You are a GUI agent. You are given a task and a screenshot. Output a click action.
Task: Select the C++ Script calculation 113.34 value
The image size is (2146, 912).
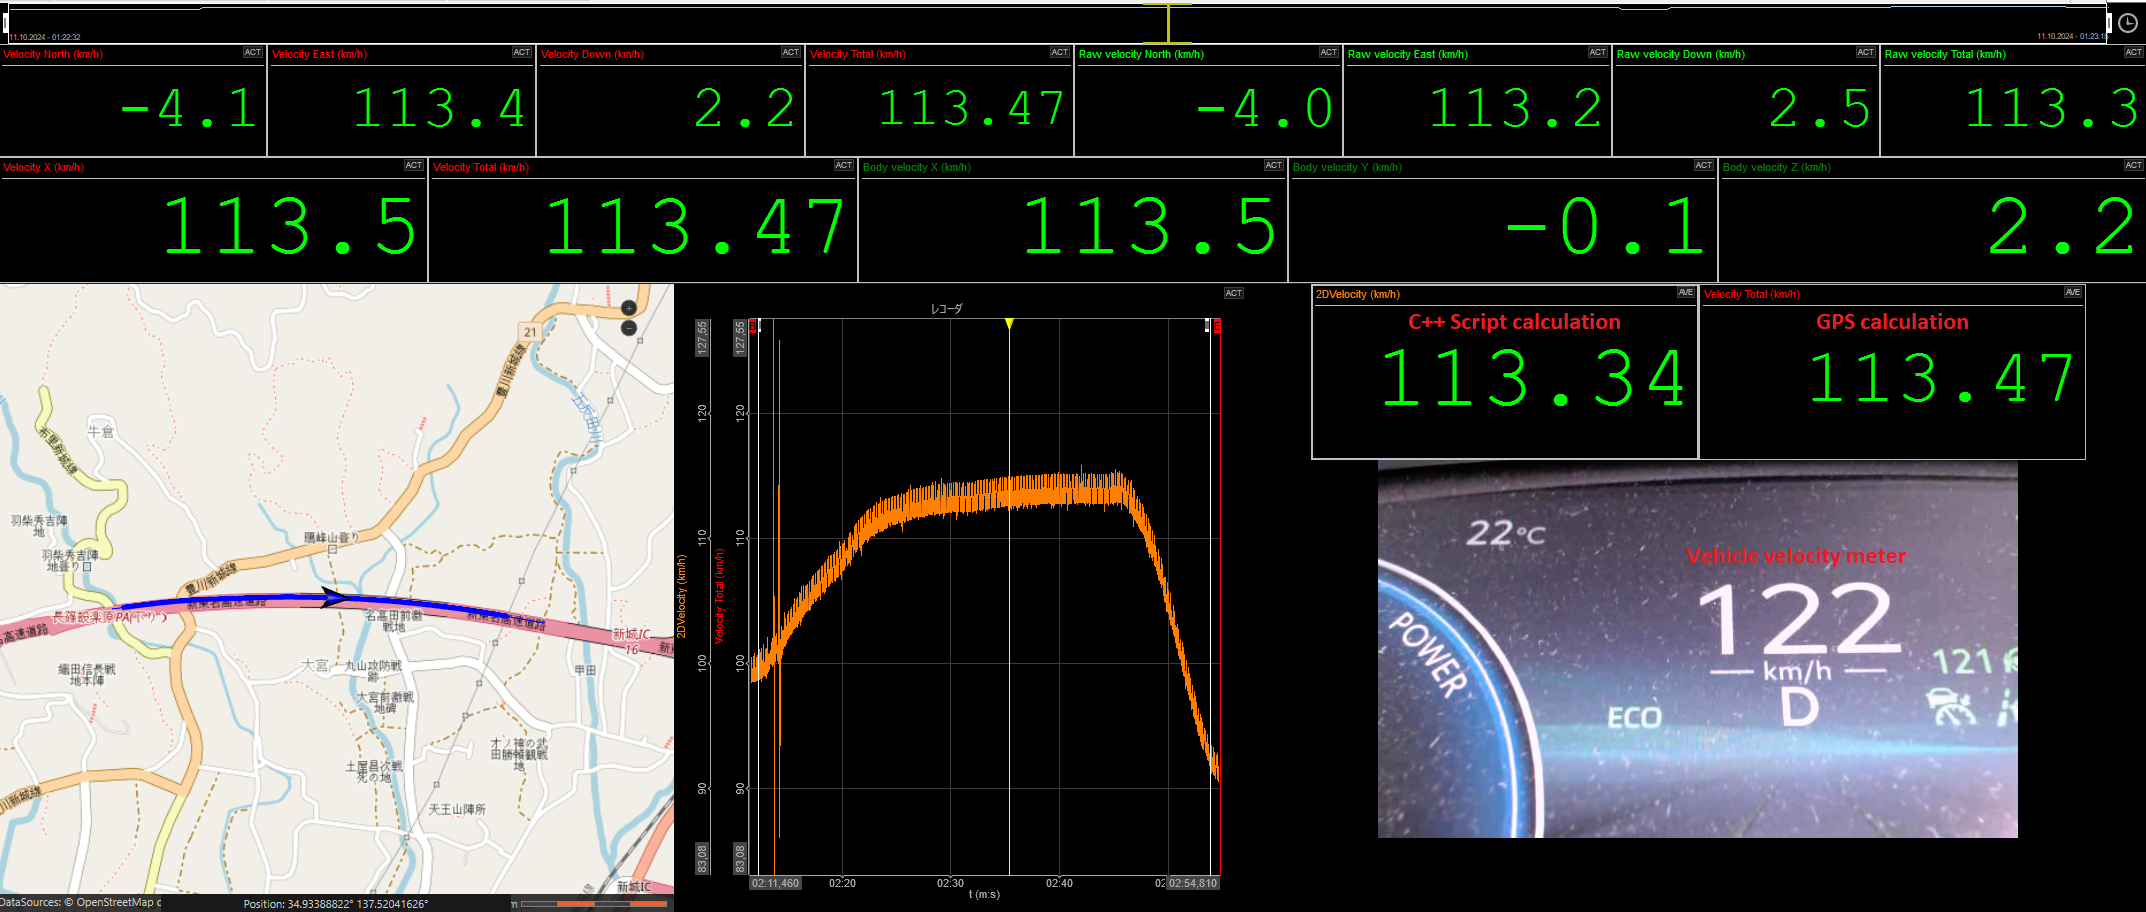(x=1534, y=379)
